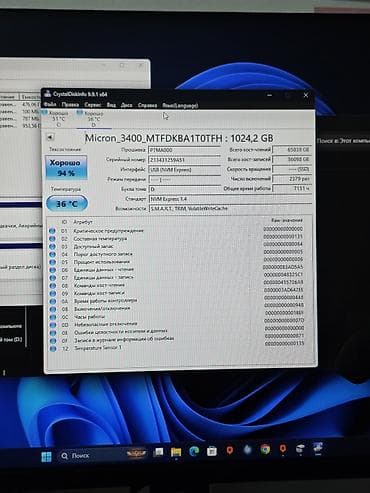Click total host reads value field
This screenshot has height=493, width=370.
click(292, 150)
